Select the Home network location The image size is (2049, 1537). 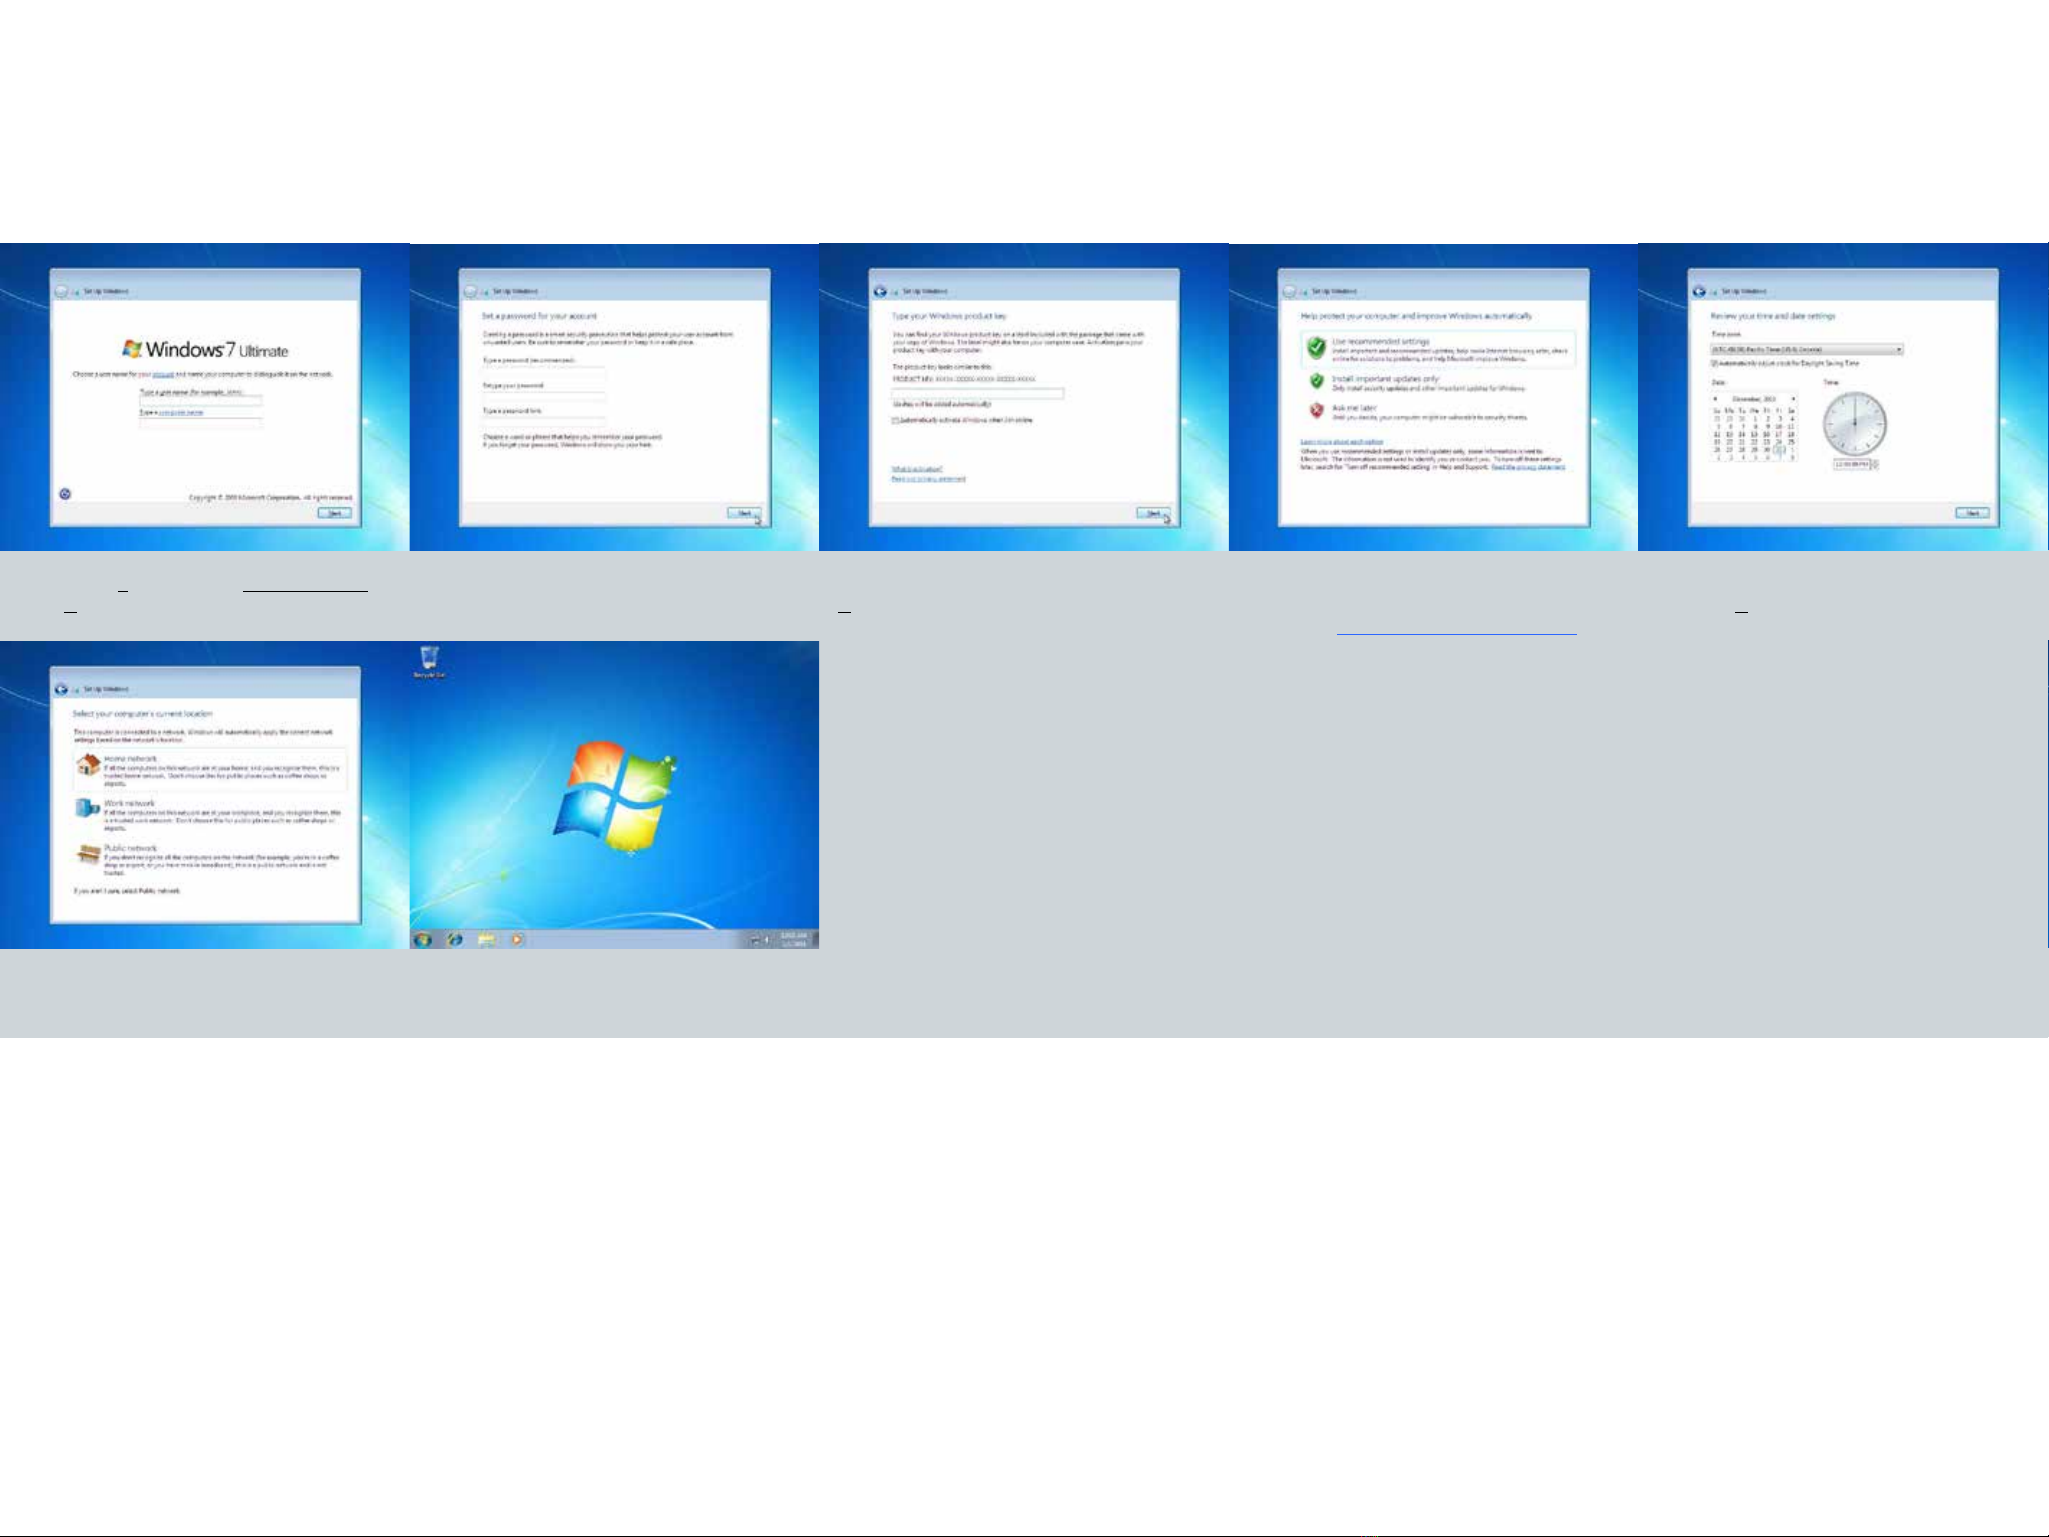(210, 770)
